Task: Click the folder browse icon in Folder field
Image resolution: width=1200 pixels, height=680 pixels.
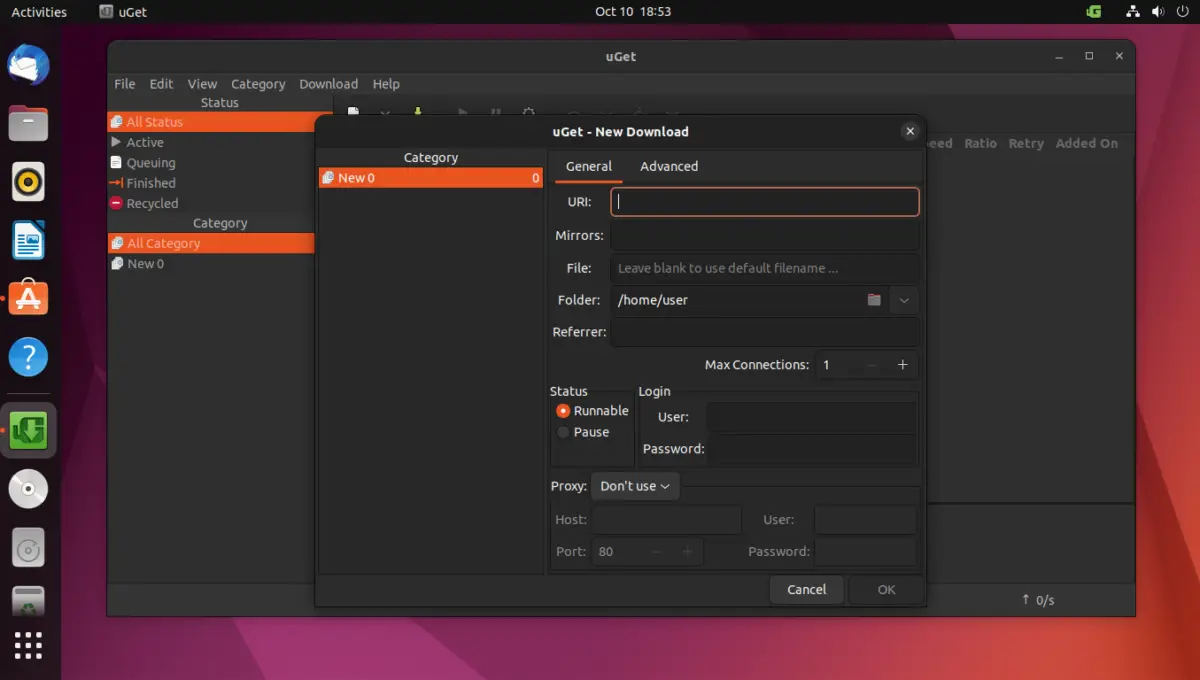Action: click(x=874, y=300)
